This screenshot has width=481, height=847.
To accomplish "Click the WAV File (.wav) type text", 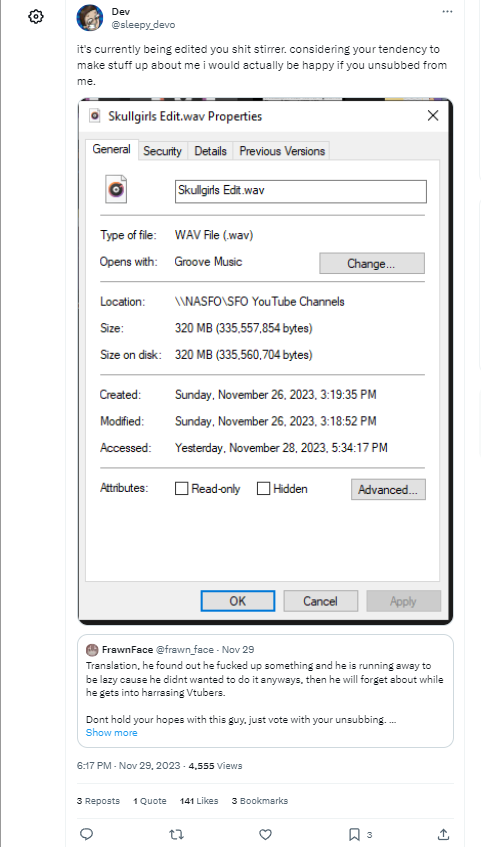I will pyautogui.click(x=214, y=235).
